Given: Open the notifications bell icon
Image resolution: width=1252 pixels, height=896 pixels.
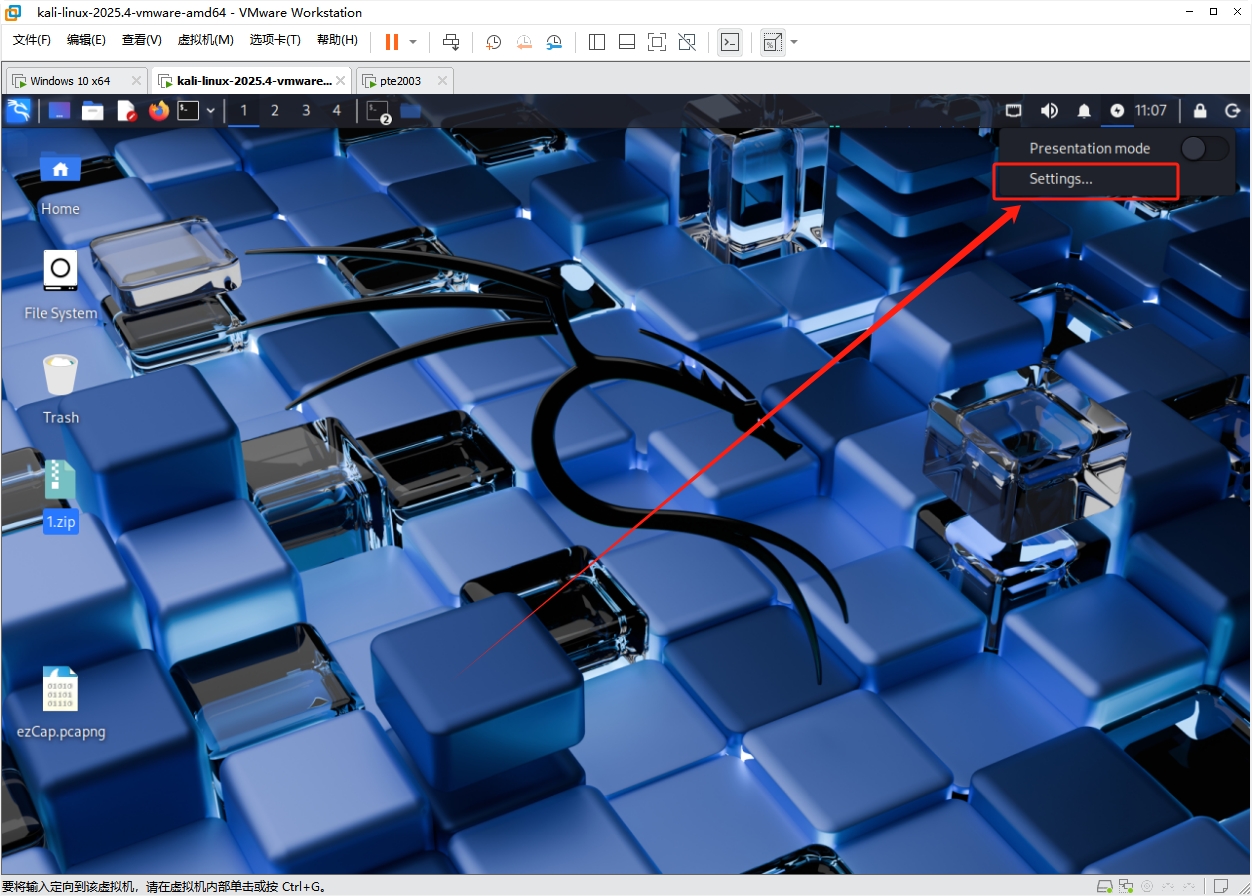Looking at the screenshot, I should coord(1084,111).
